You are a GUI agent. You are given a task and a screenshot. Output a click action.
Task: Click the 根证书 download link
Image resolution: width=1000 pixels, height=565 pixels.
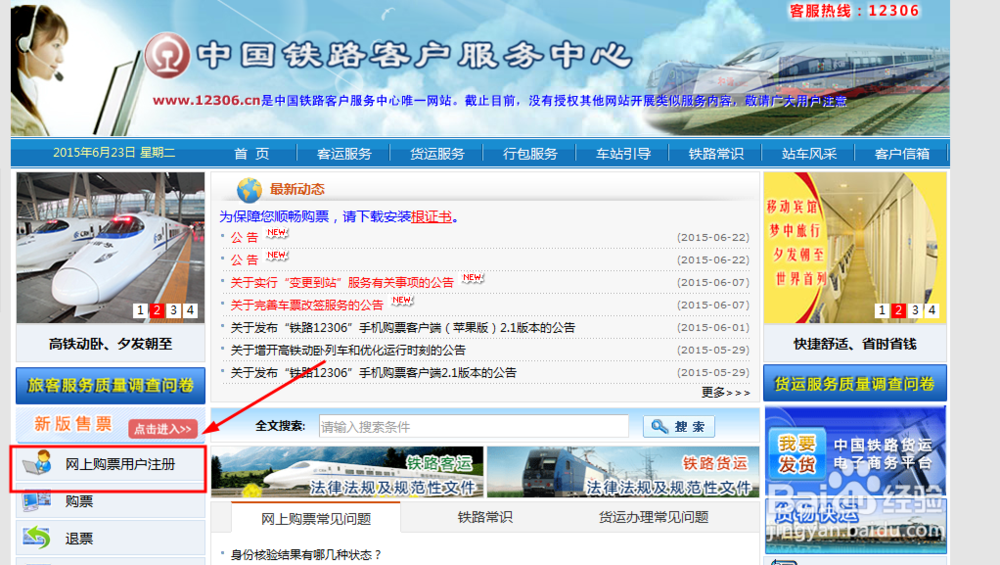(x=431, y=217)
